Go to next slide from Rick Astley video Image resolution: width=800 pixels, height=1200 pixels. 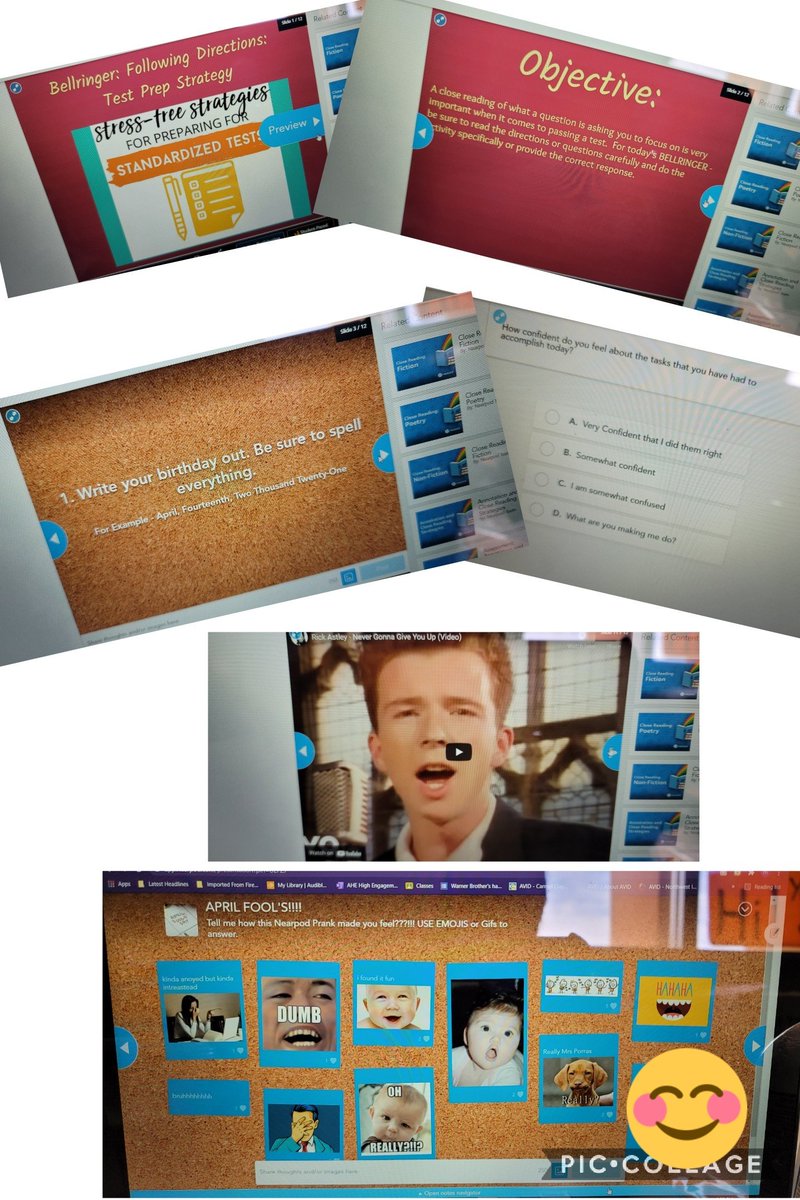click(611, 750)
